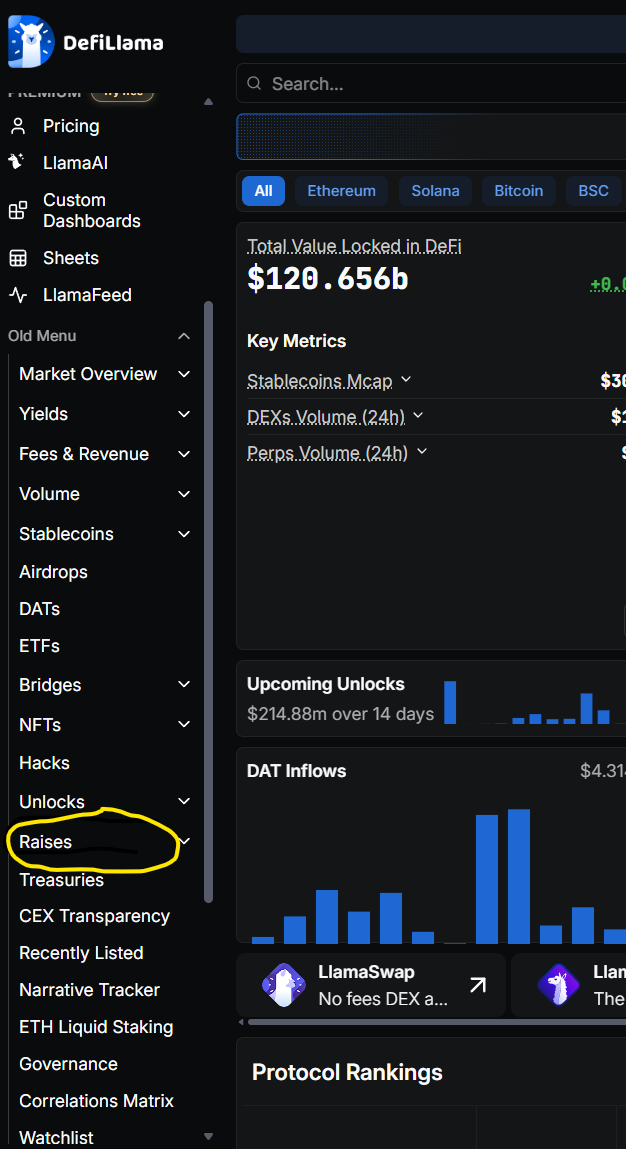
Task: Click the Pricing person icon
Action: click(x=18, y=126)
